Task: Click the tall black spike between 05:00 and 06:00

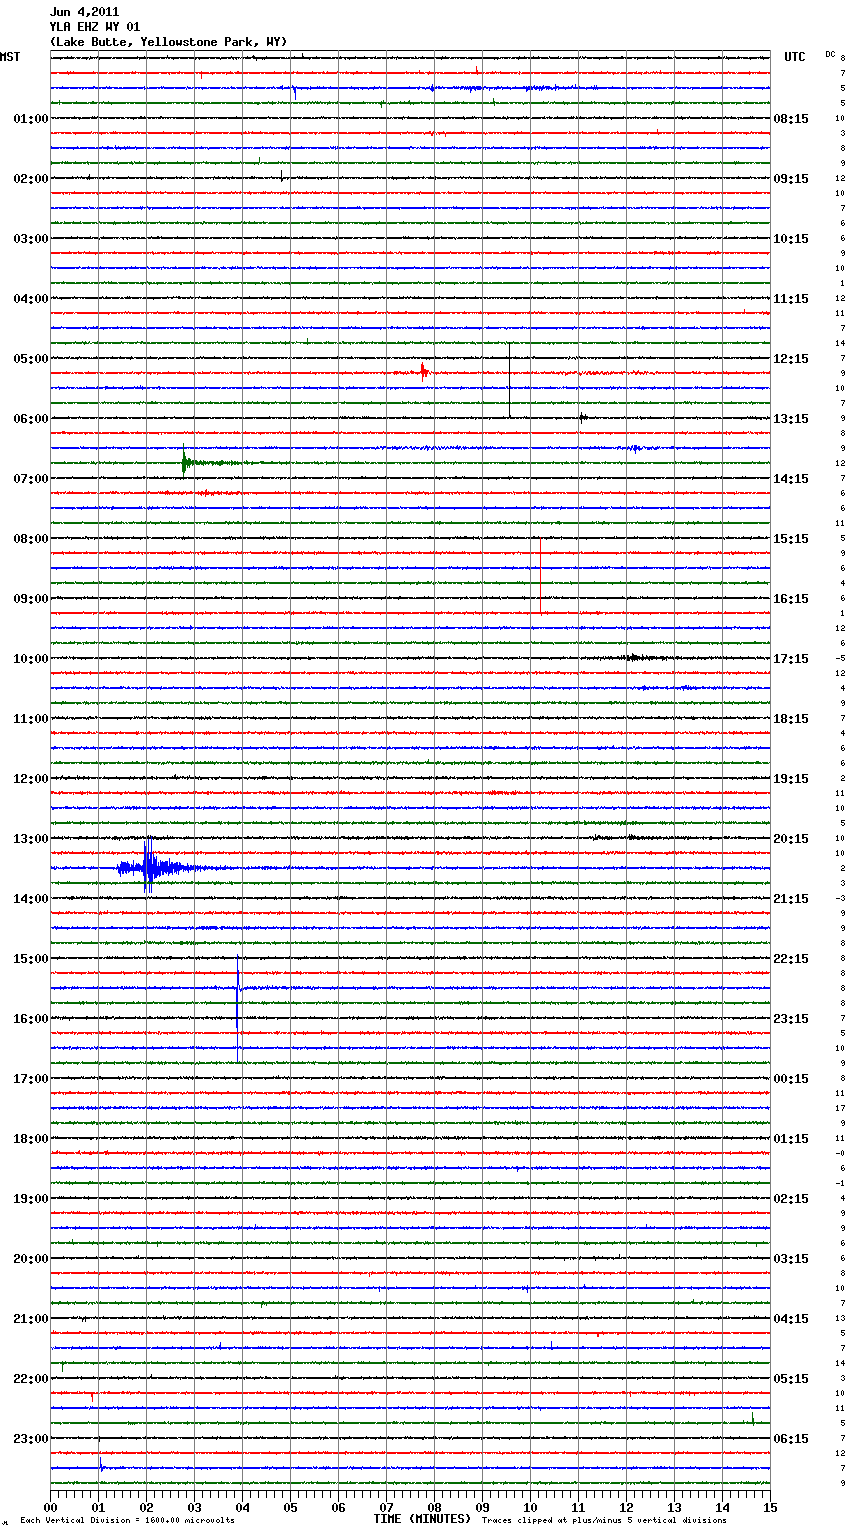Action: coord(510,380)
